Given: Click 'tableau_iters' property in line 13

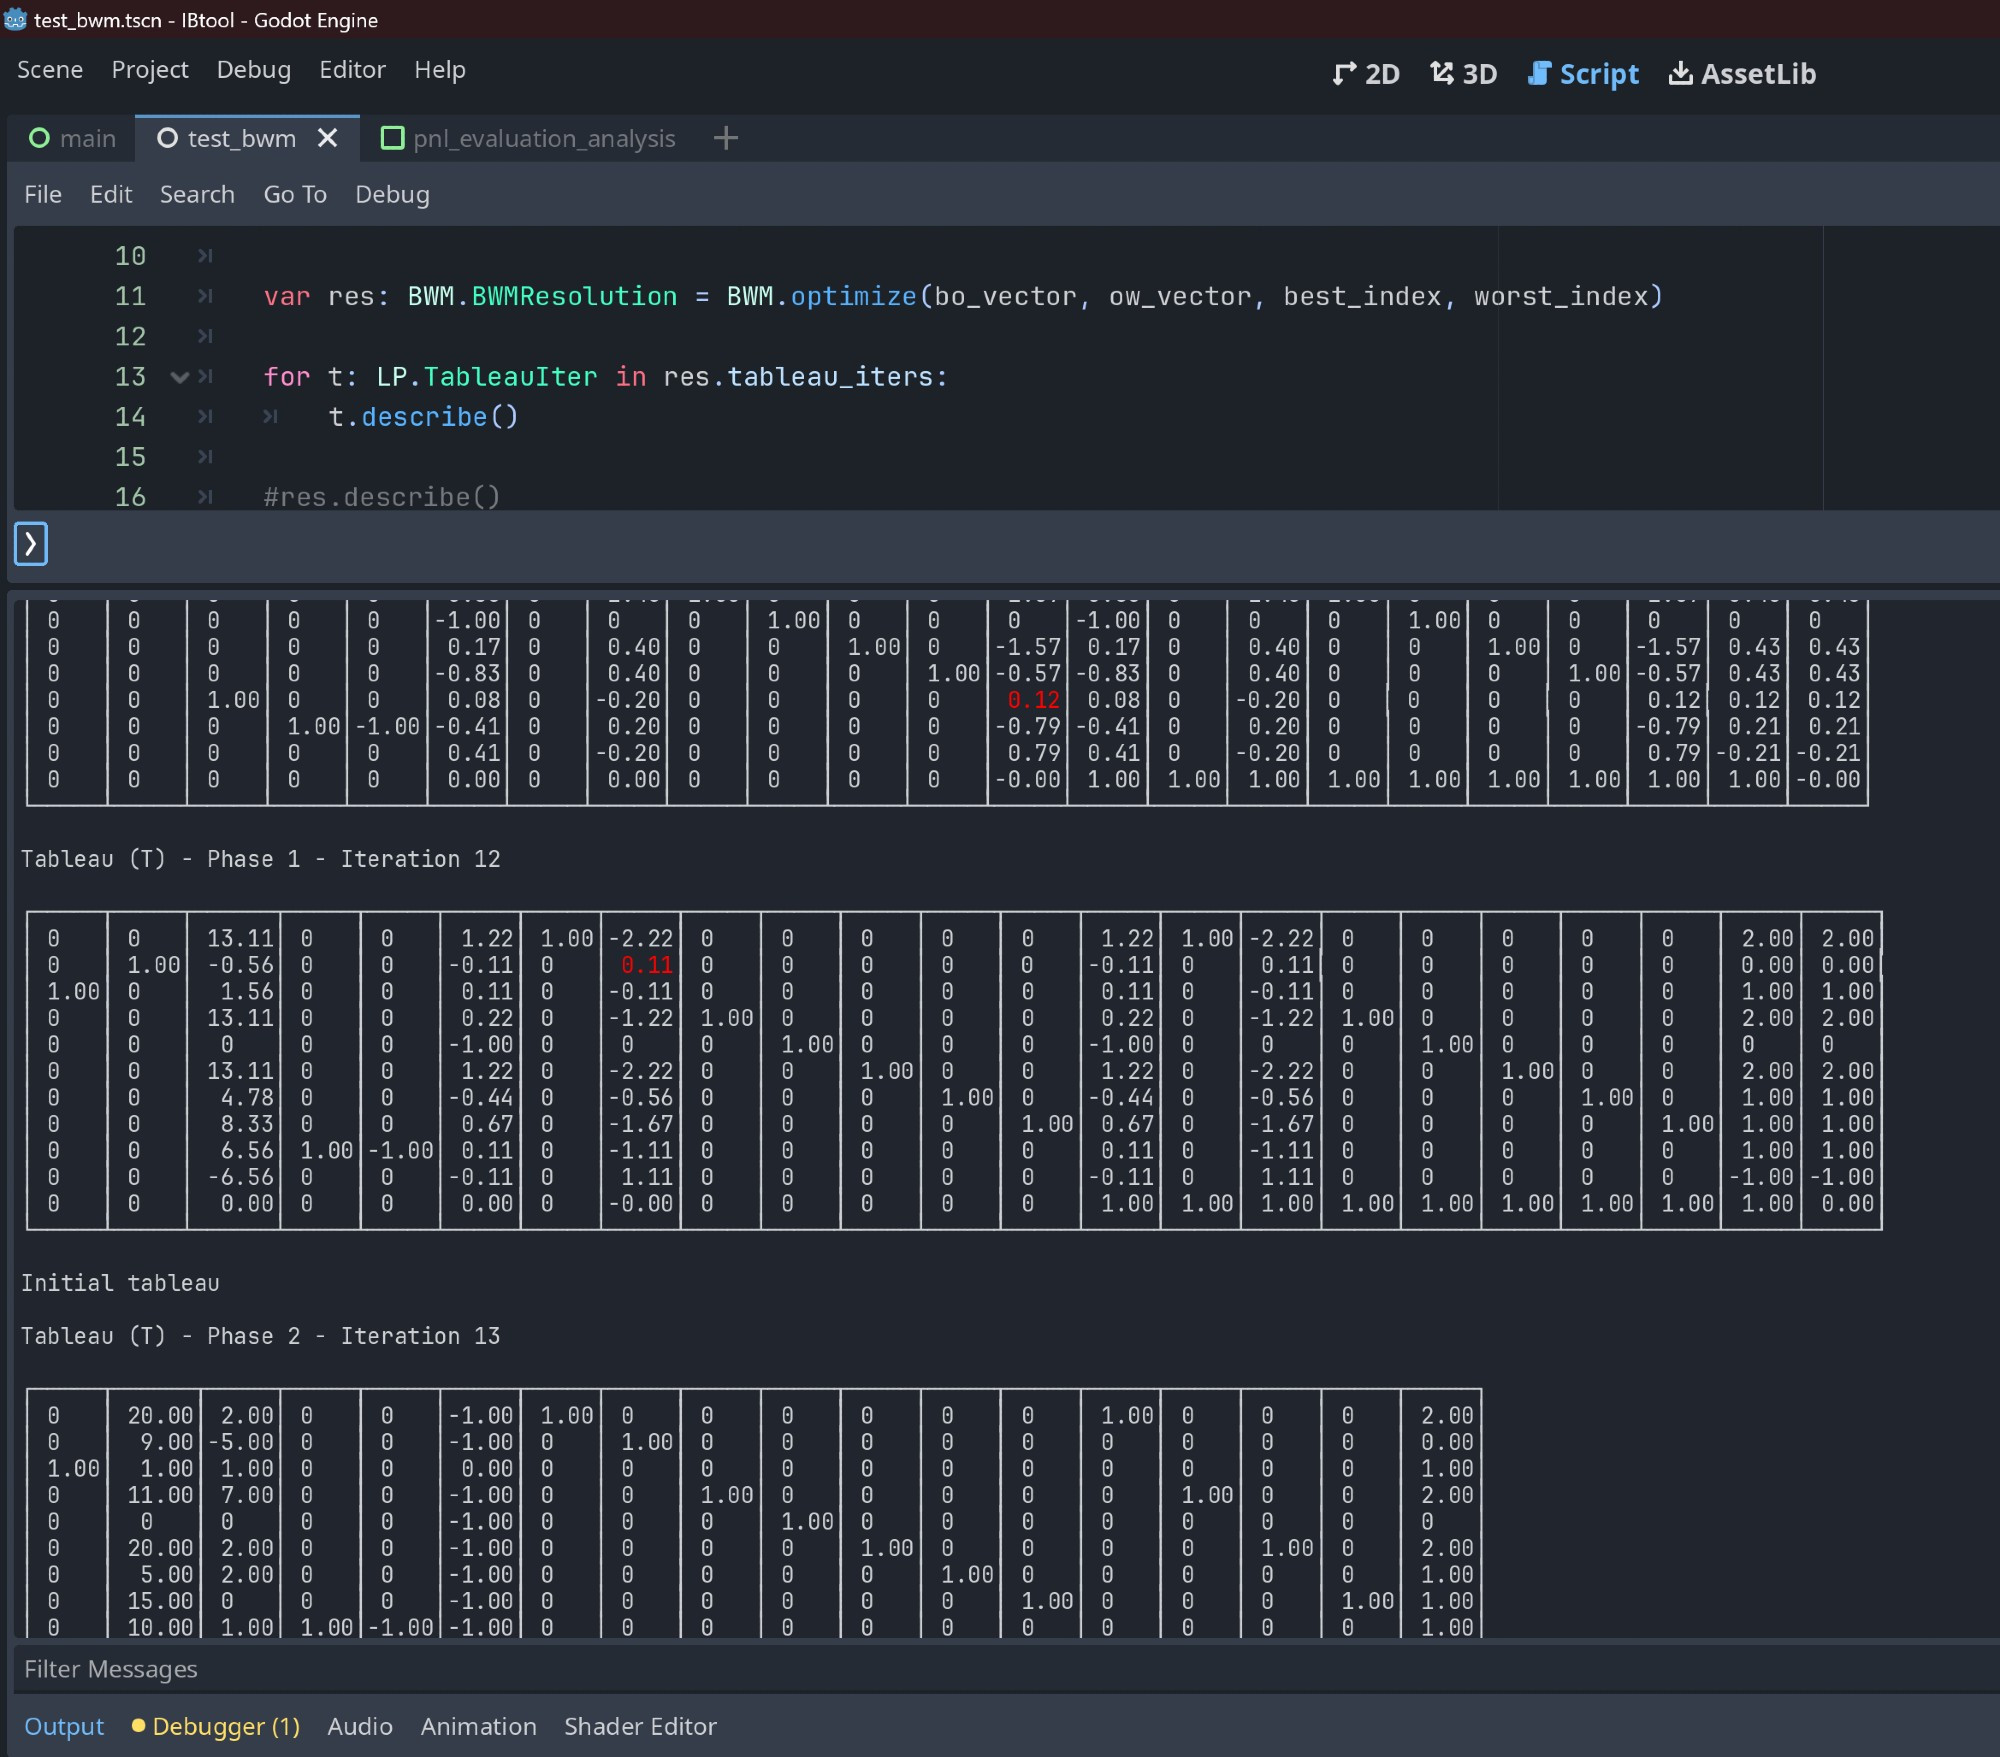Looking at the screenshot, I should tap(830, 377).
